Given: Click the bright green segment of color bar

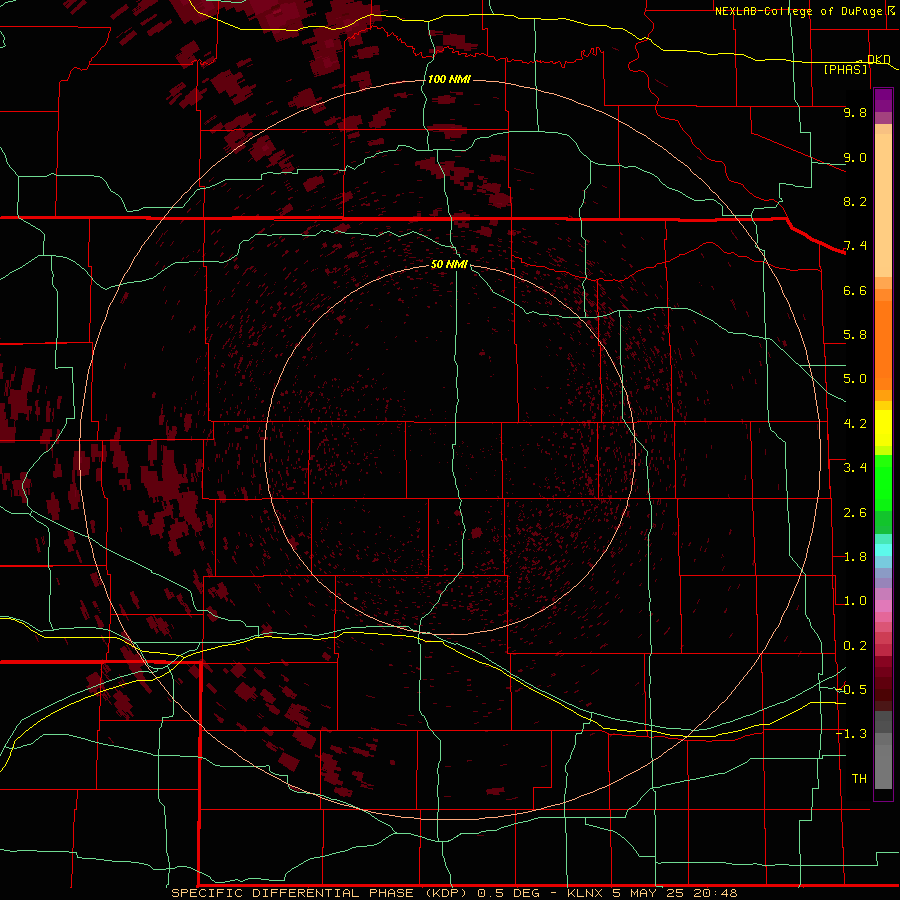Looking at the screenshot, I should pos(883,483).
